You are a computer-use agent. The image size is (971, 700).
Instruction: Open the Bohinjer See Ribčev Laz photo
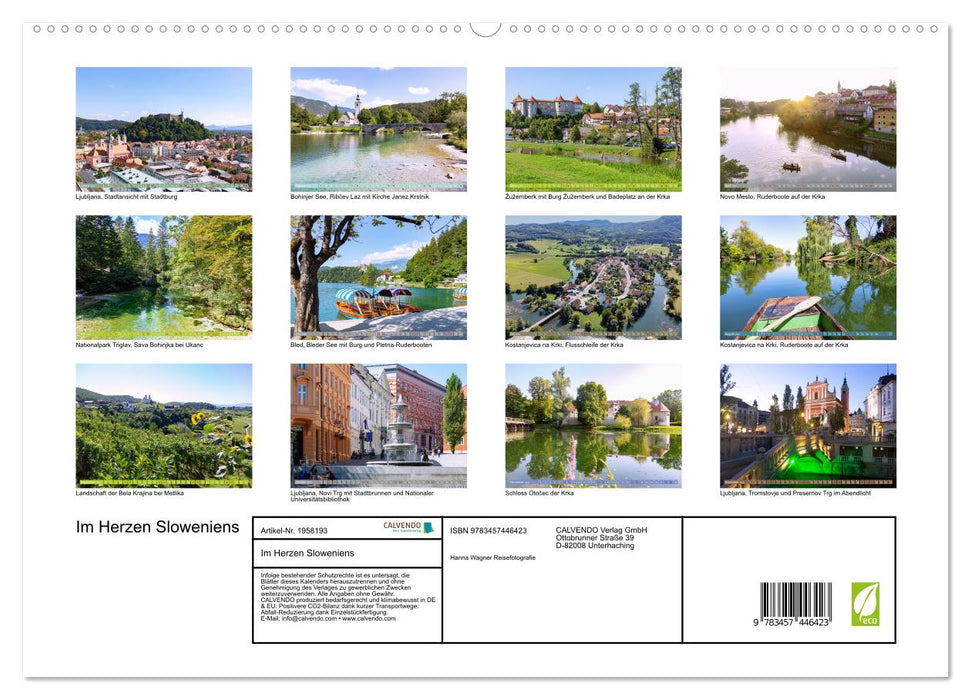tap(379, 128)
